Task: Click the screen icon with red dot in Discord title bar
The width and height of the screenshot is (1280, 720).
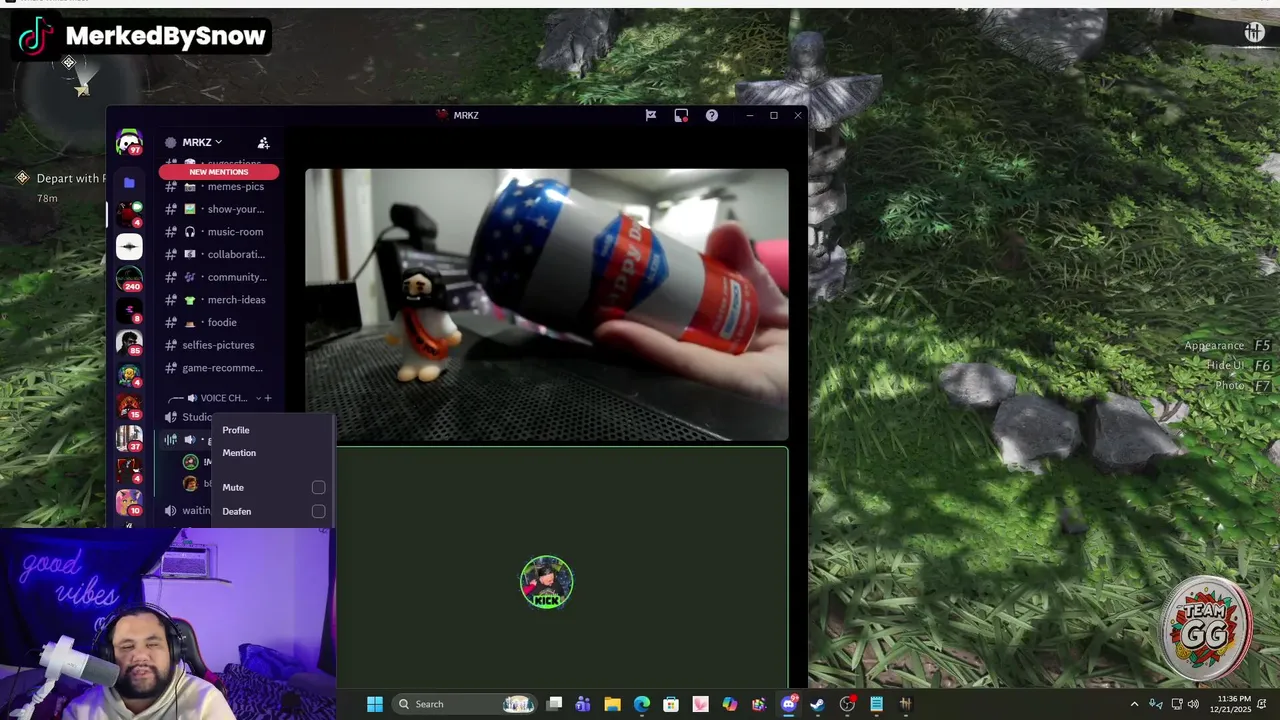Action: (681, 115)
